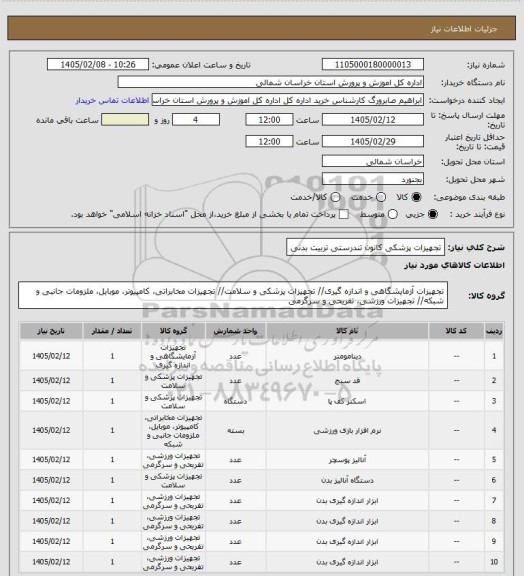The height and width of the screenshot is (576, 524).
Task: Select ابزار اندازه گیری بدن in row 10
Action: 347,562
